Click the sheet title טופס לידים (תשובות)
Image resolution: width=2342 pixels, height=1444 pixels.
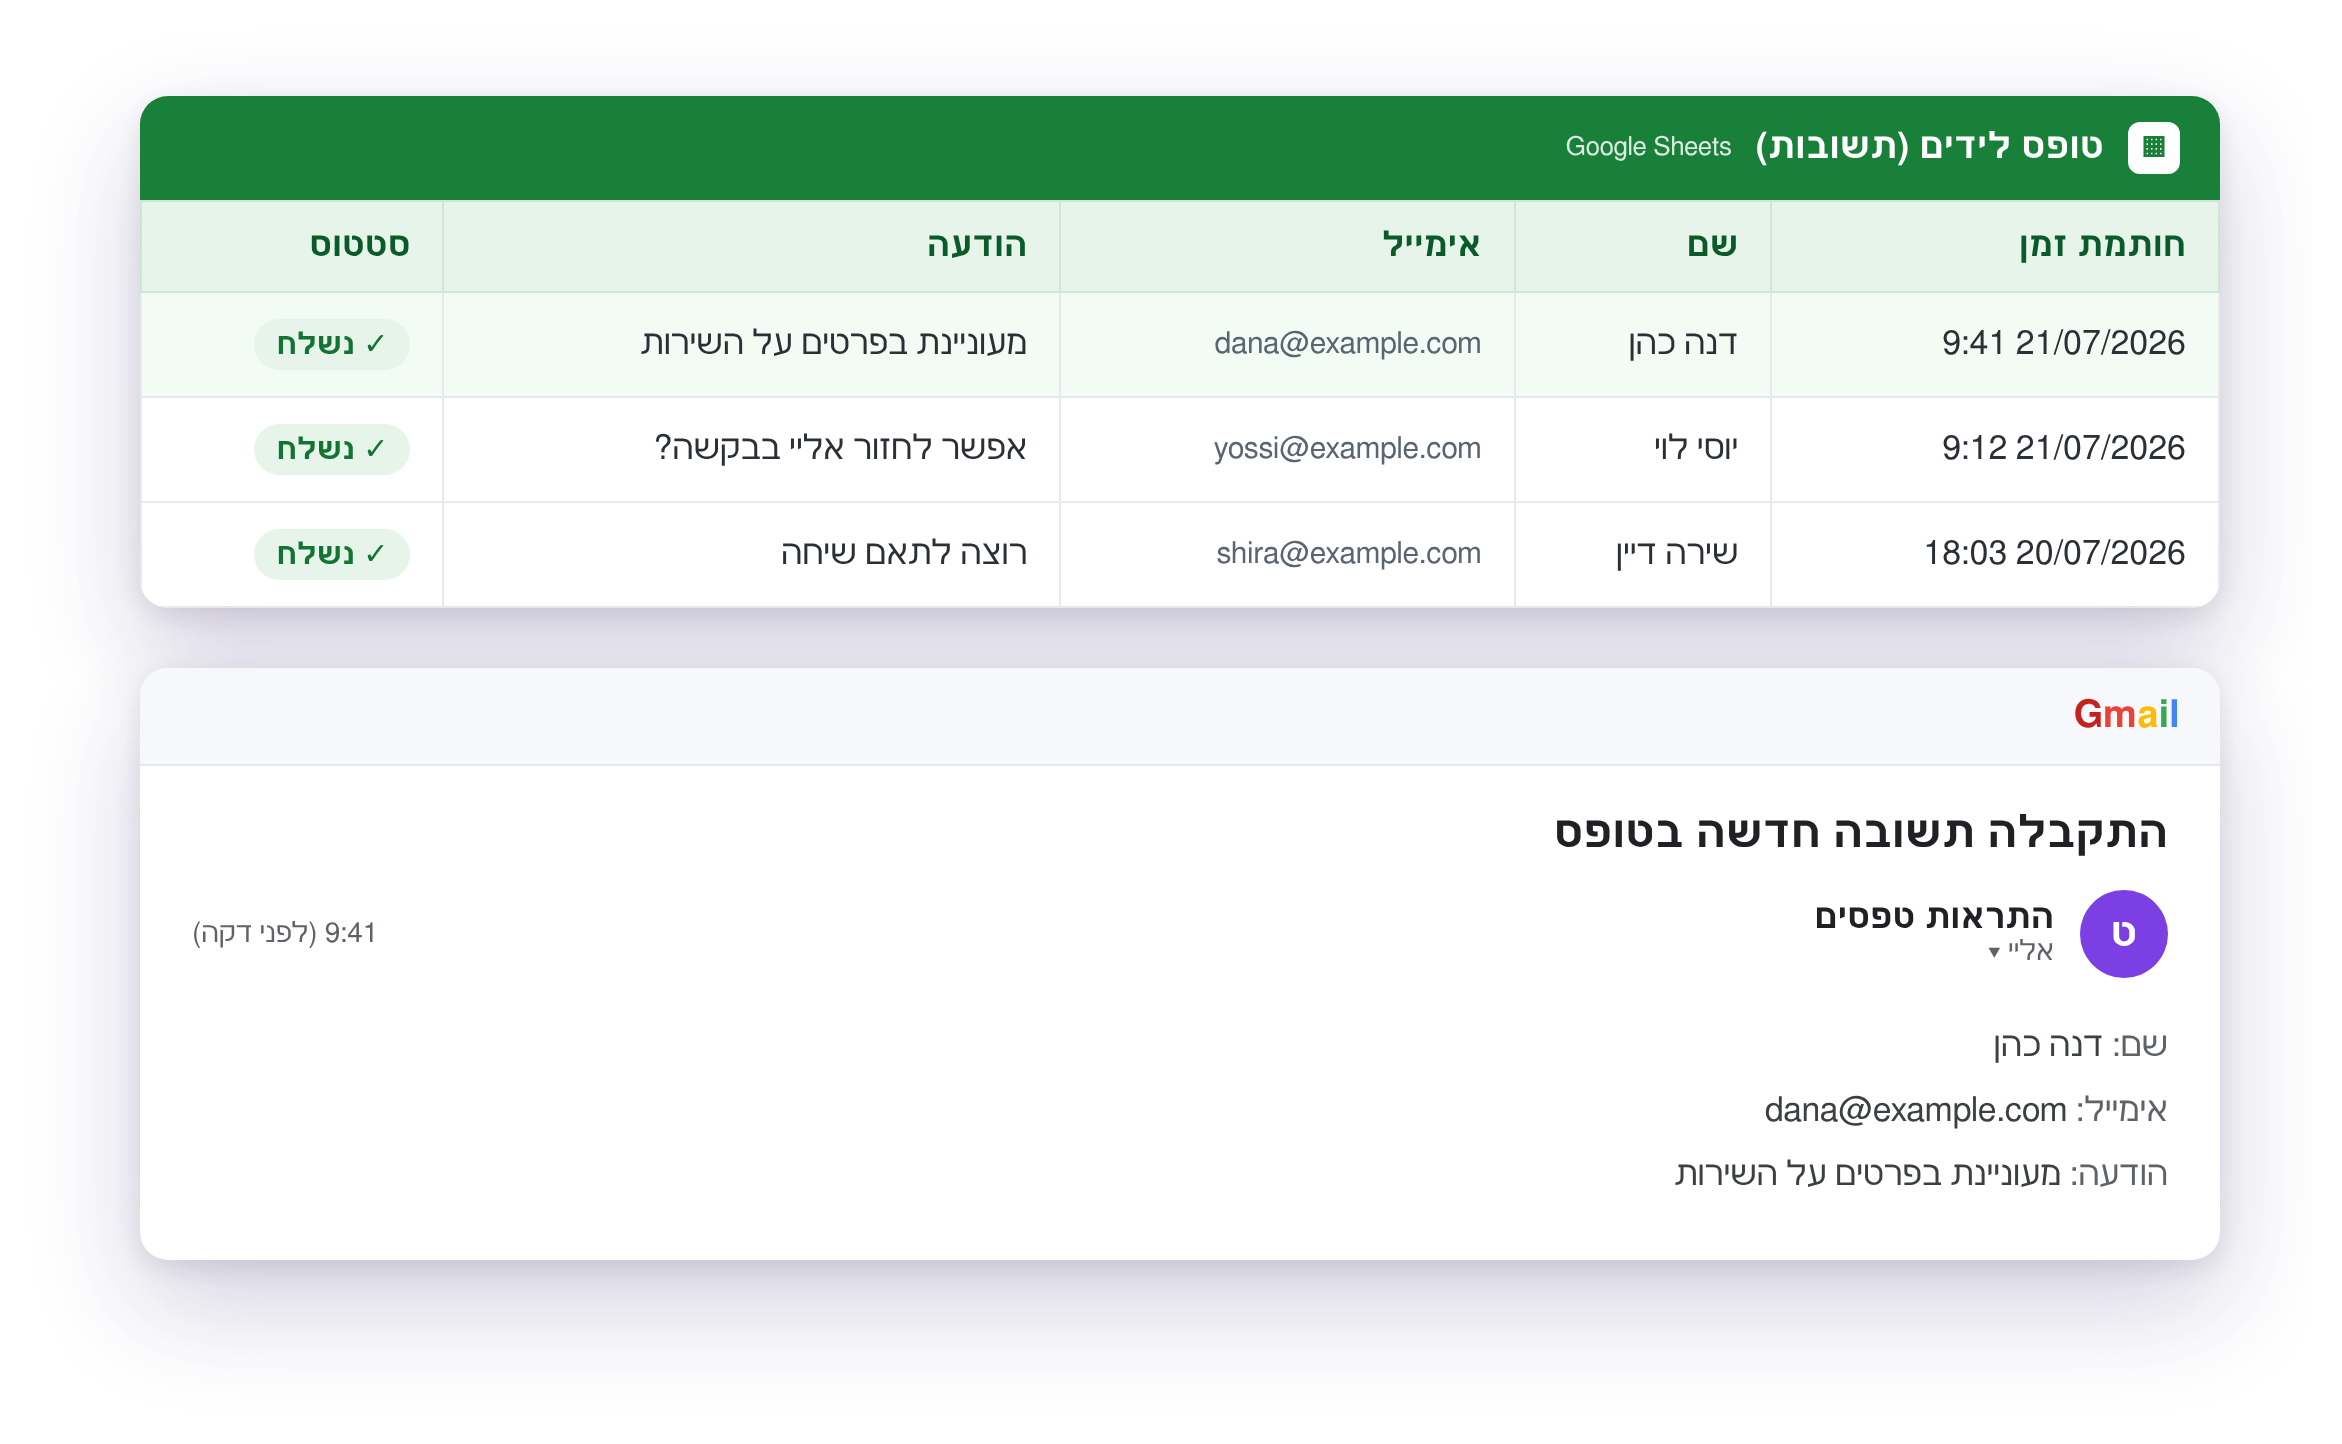pyautogui.click(x=1929, y=147)
